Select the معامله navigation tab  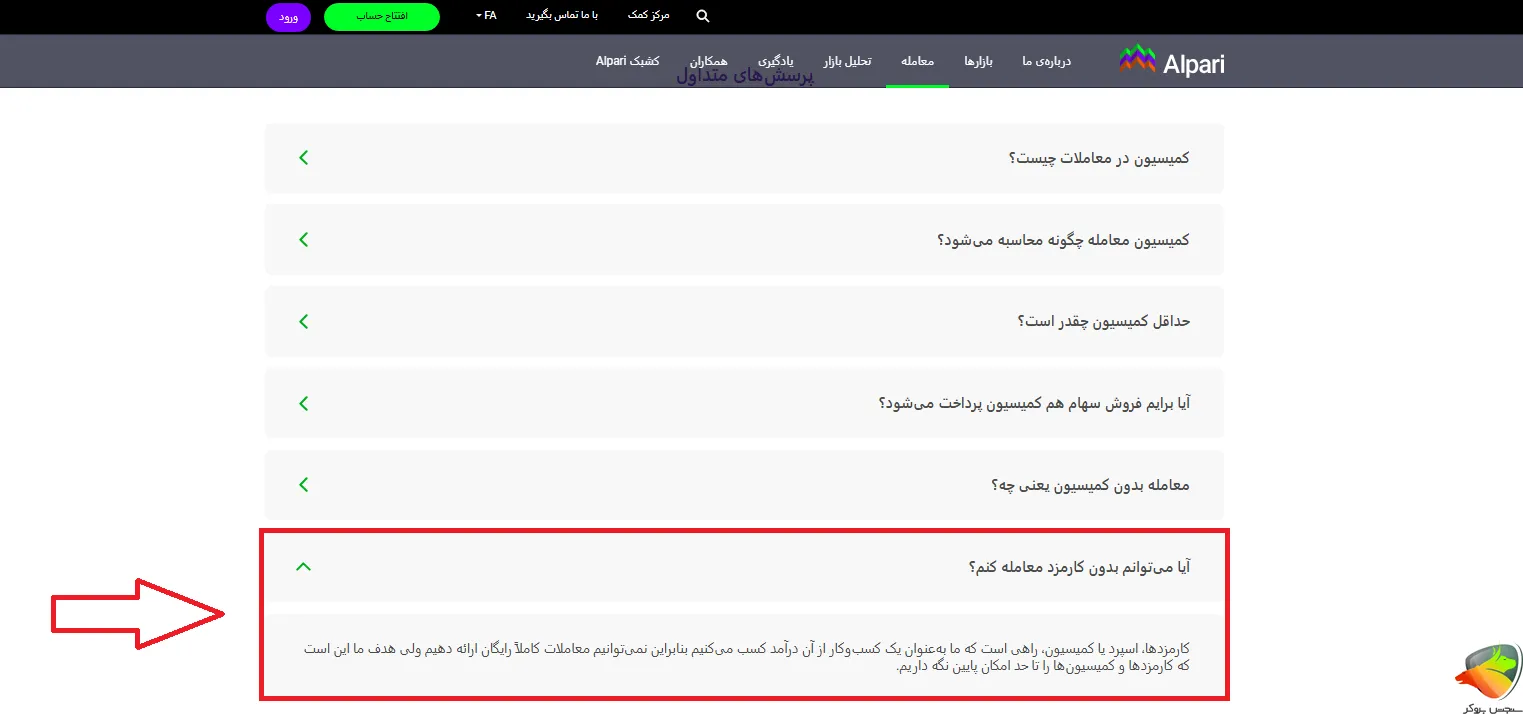pyautogui.click(x=917, y=60)
